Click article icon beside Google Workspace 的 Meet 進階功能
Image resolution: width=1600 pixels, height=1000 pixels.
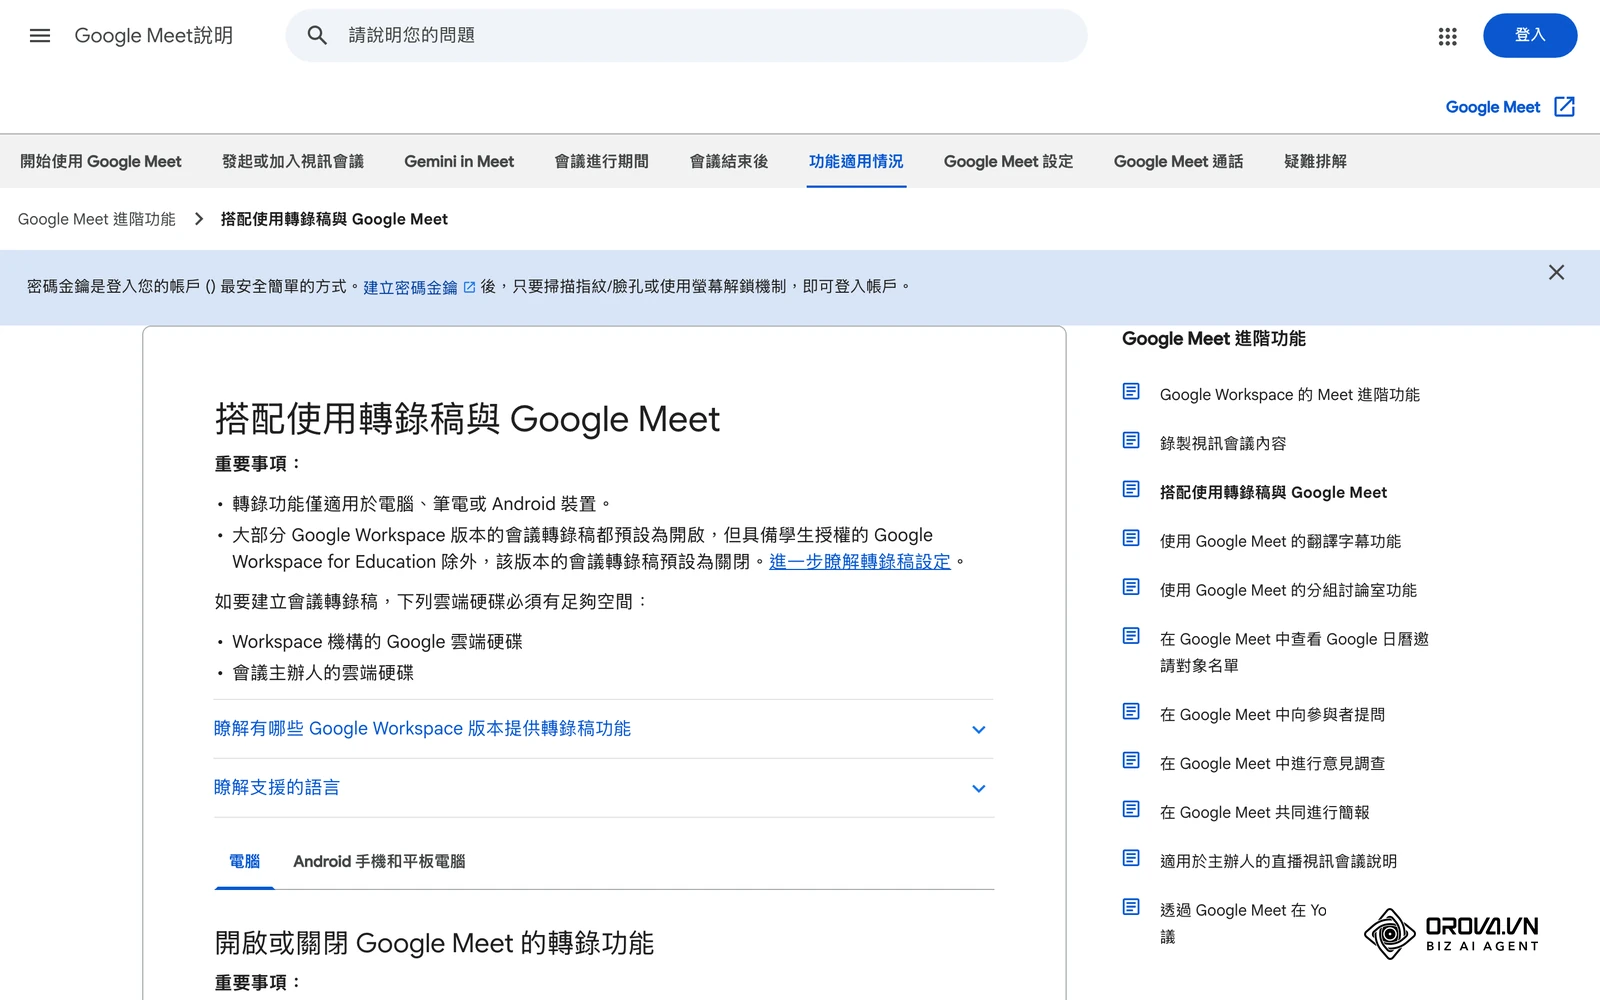(x=1131, y=392)
